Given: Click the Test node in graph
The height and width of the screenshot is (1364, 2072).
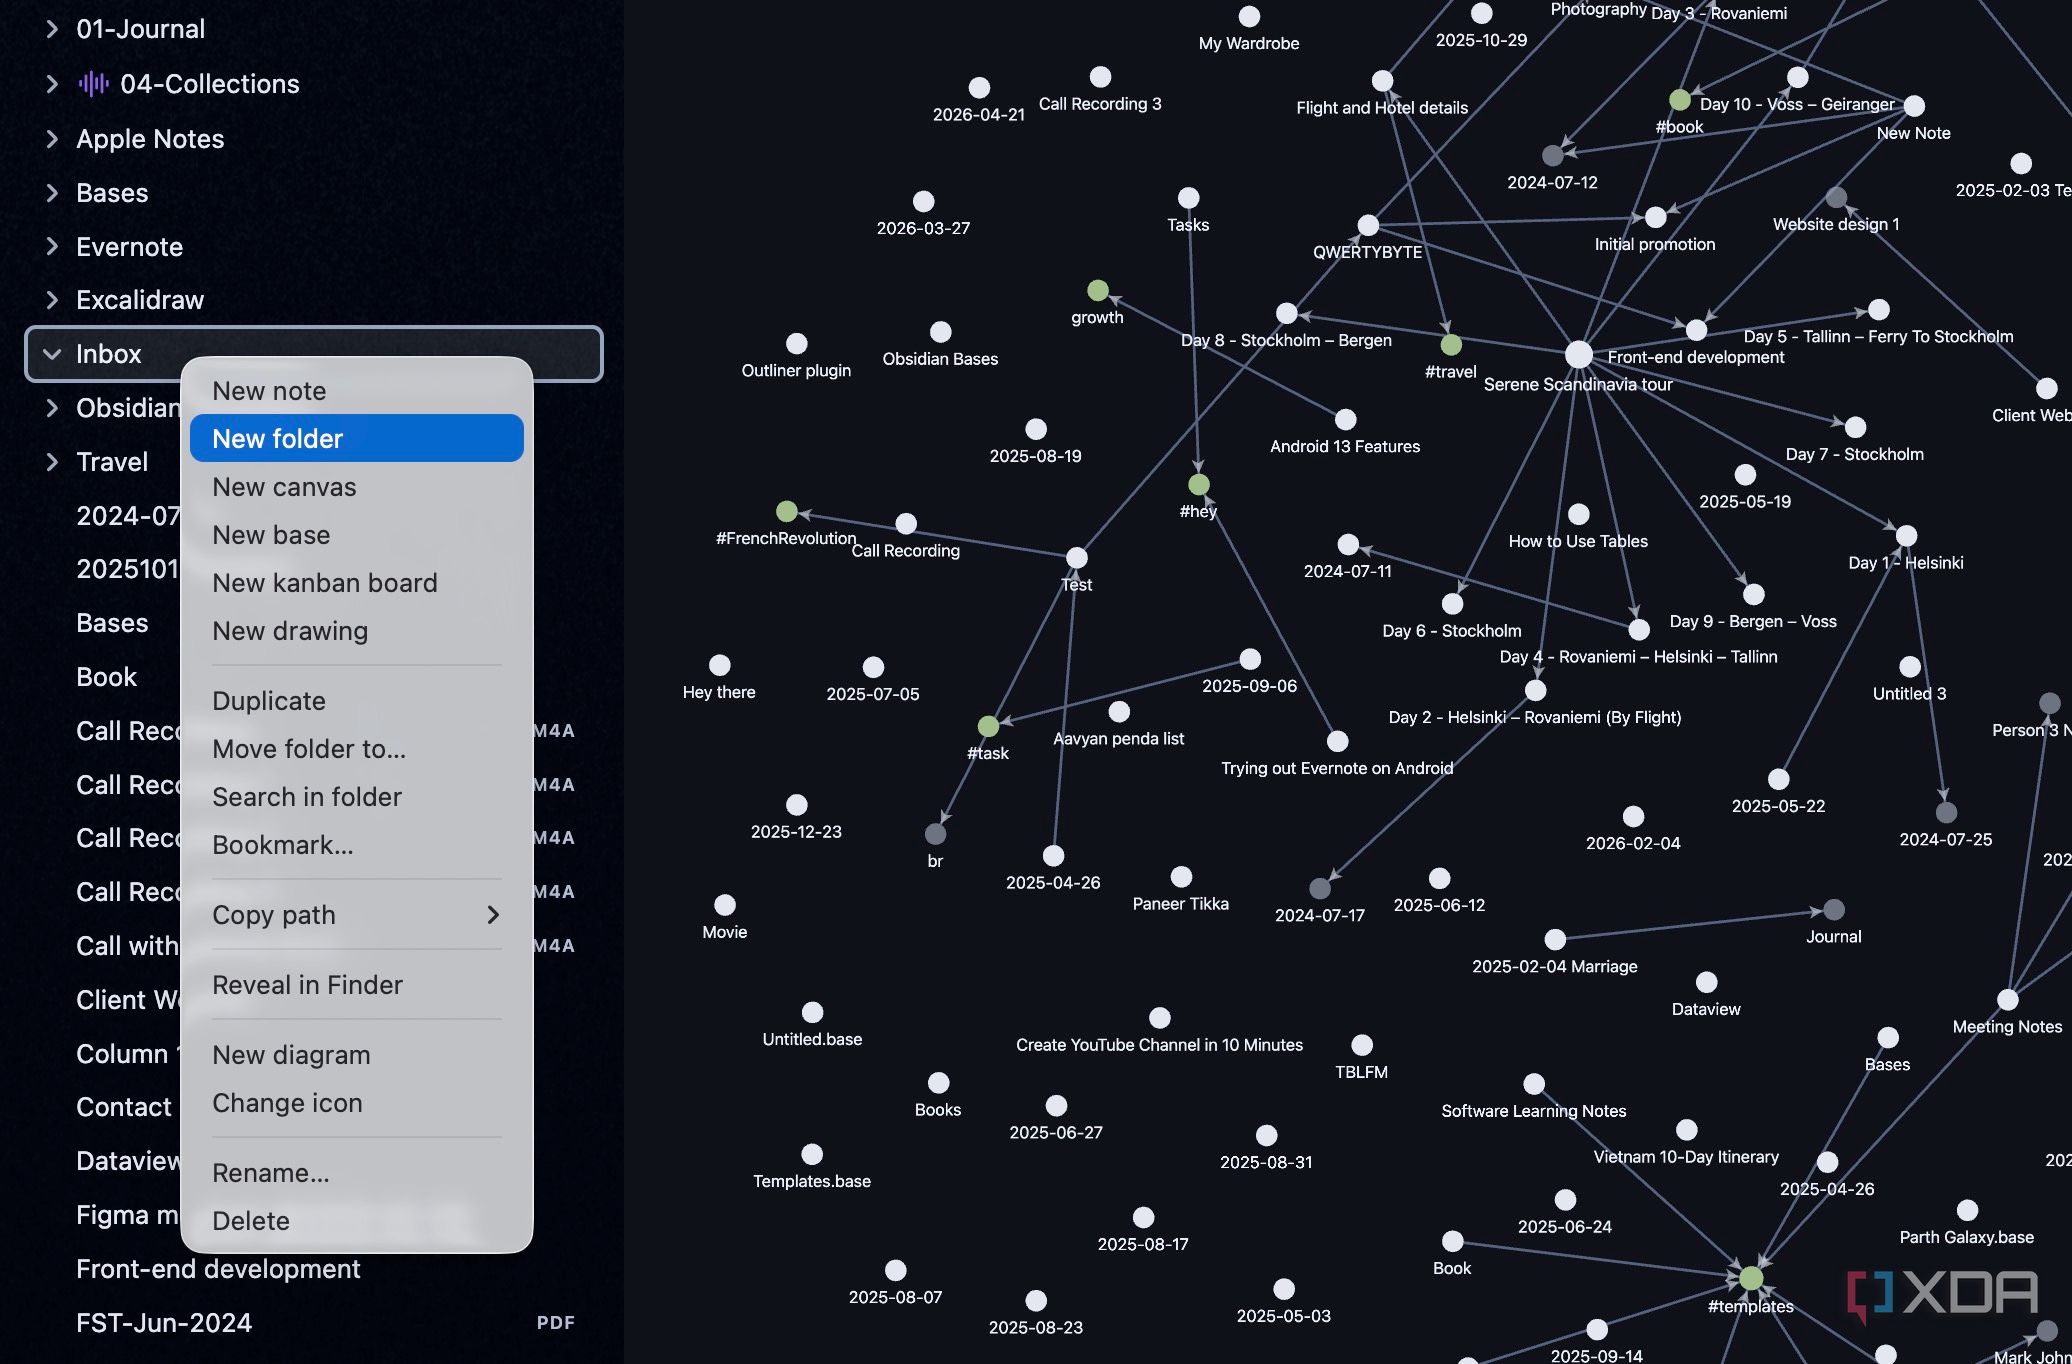Looking at the screenshot, I should click(x=1076, y=558).
